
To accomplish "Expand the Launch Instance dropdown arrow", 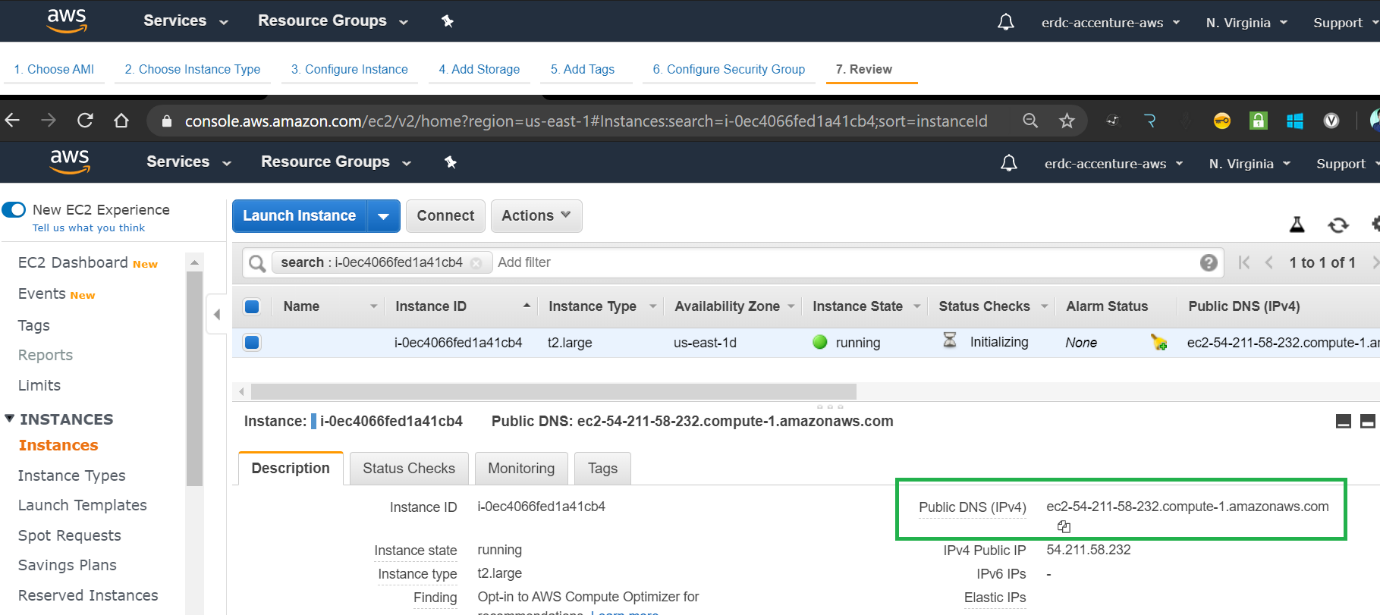I will [x=384, y=216].
